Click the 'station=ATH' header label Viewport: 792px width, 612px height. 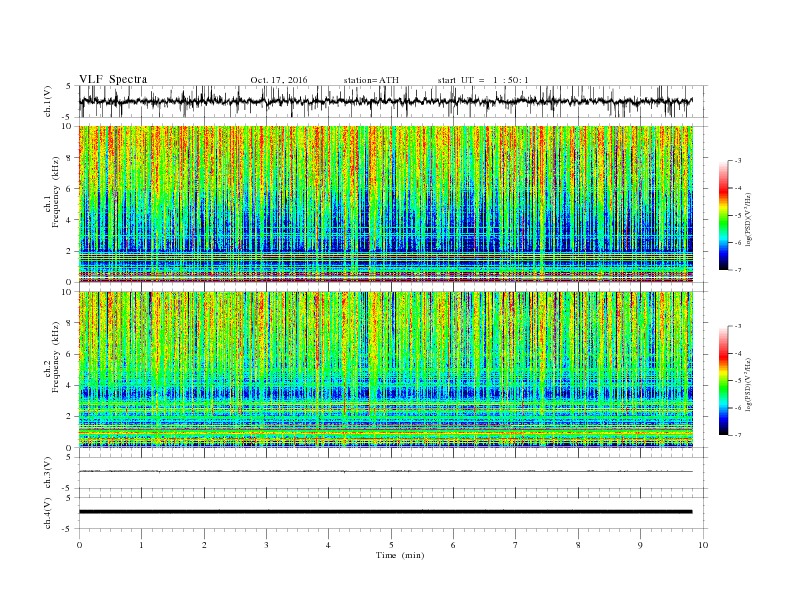pyautogui.click(x=371, y=80)
